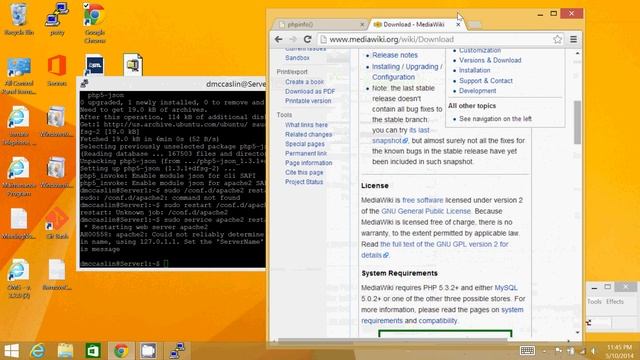Open the putty desktop shortcut
640x360 pixels.
[57, 19]
